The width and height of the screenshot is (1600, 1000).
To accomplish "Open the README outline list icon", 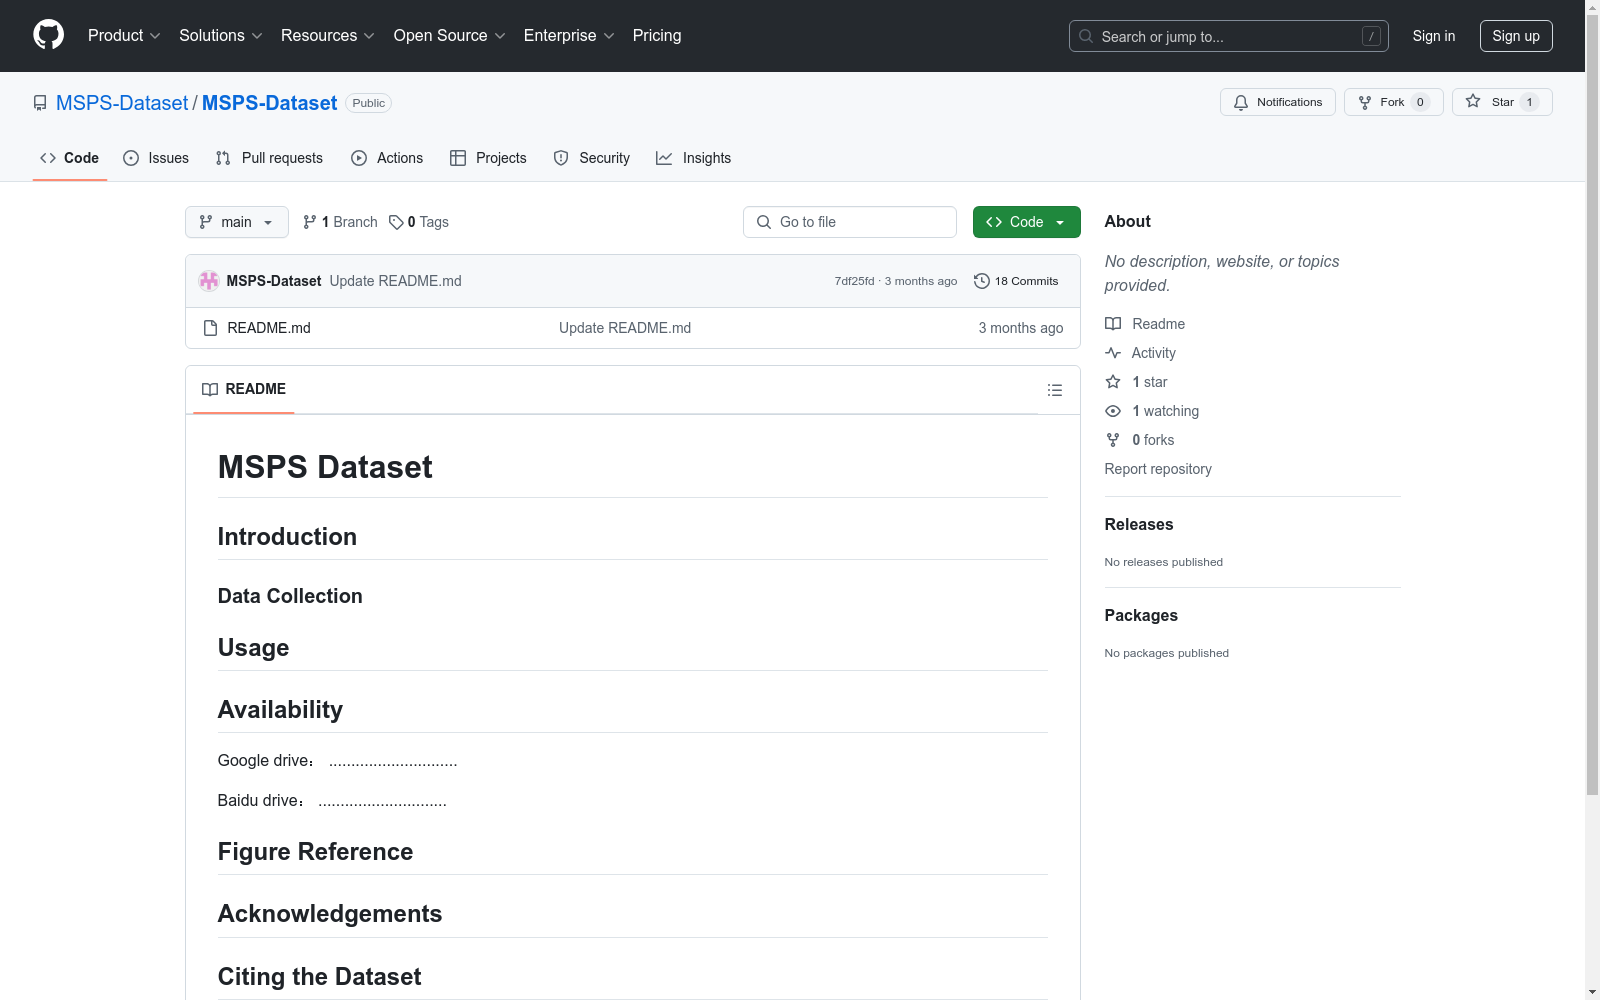I will [1054, 390].
